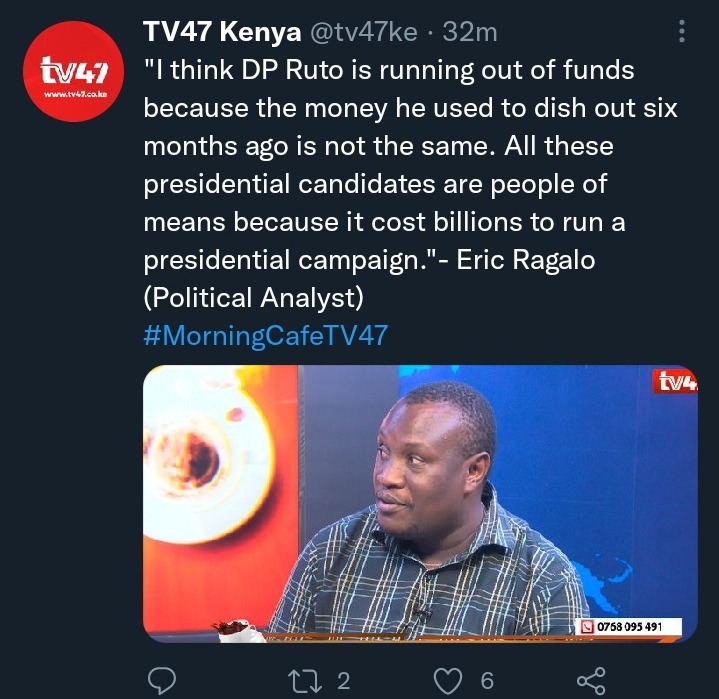Click the TV47 watermark logo in image
719x699 pixels.
pos(675,382)
